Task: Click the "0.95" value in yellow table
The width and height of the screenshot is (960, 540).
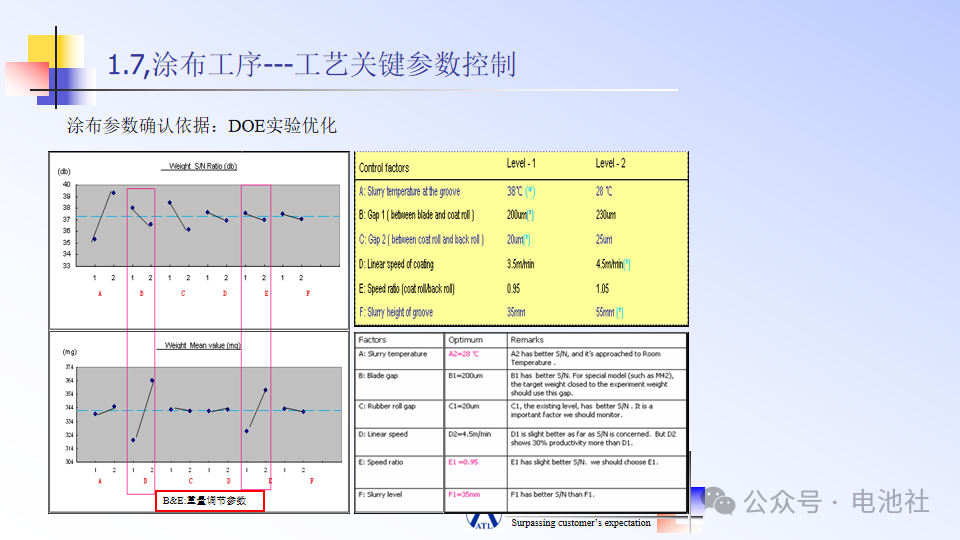Action: click(x=513, y=289)
